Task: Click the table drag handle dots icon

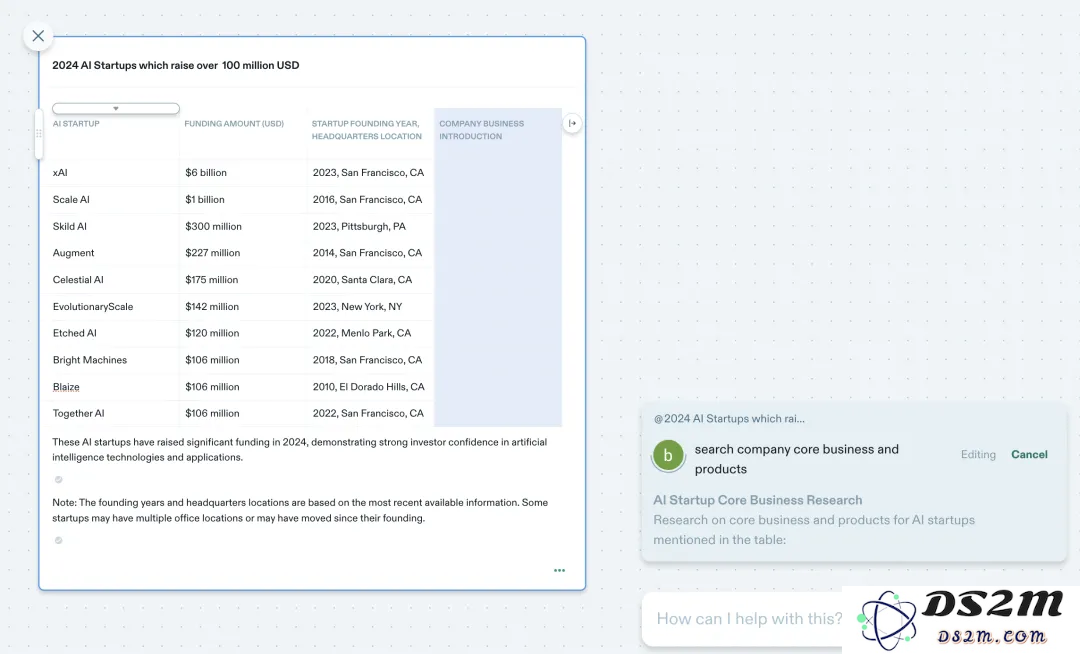Action: [39, 134]
